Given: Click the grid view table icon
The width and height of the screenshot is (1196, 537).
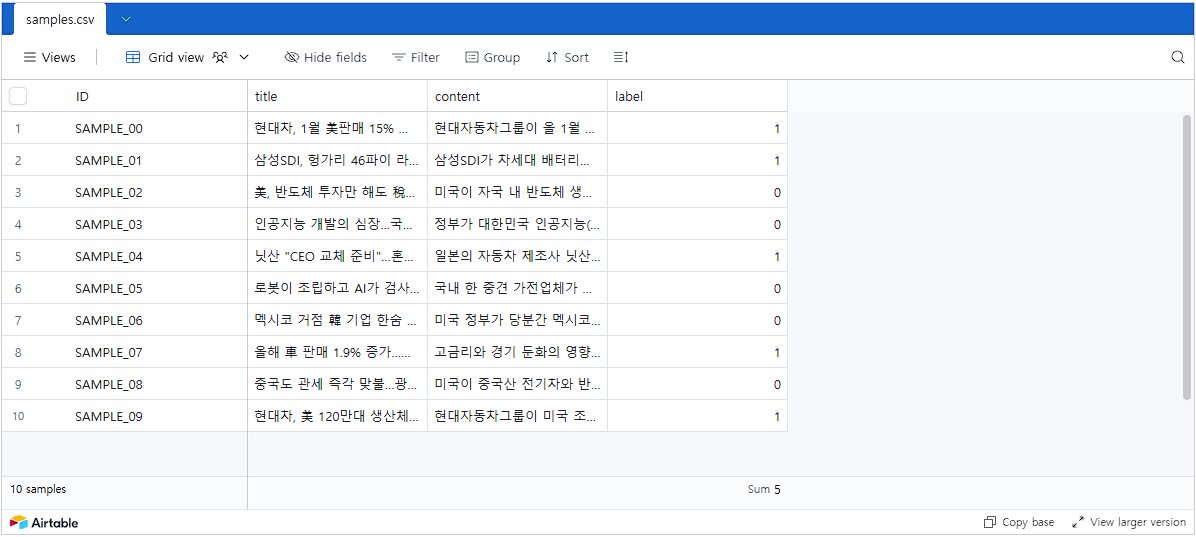Looking at the screenshot, I should 133,57.
